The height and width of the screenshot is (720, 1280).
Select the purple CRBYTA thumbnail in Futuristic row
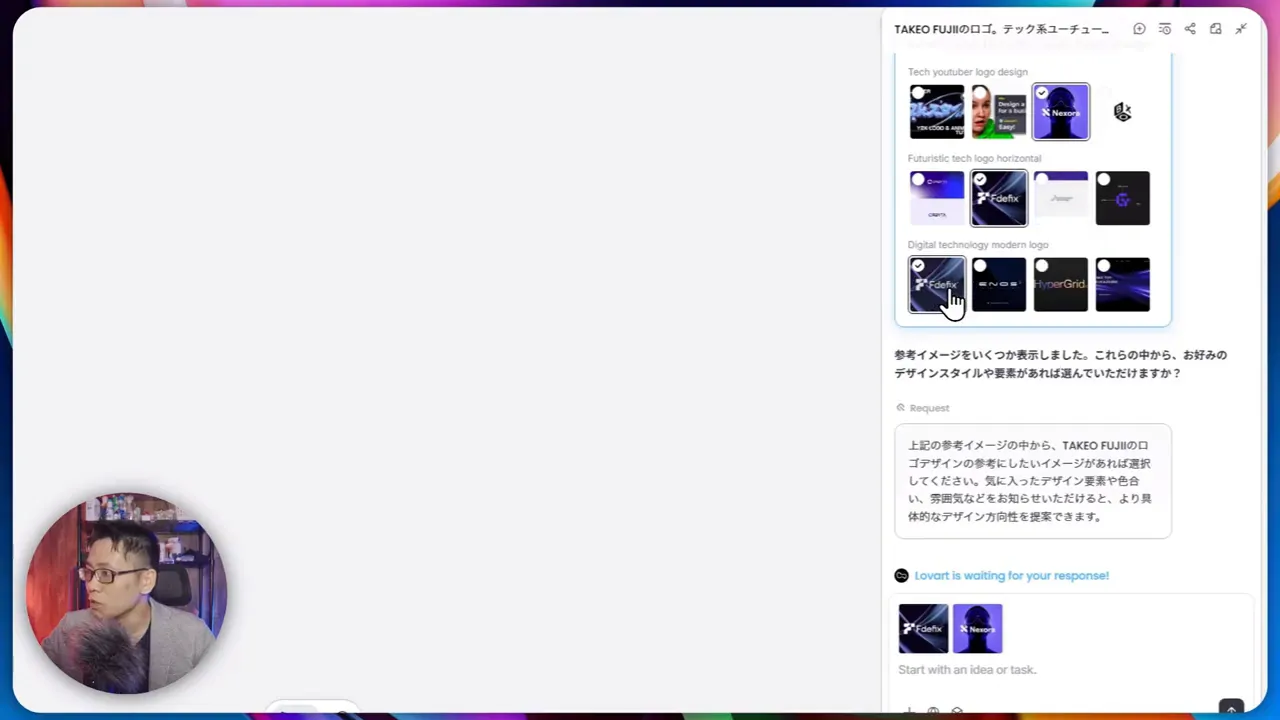[937, 198]
